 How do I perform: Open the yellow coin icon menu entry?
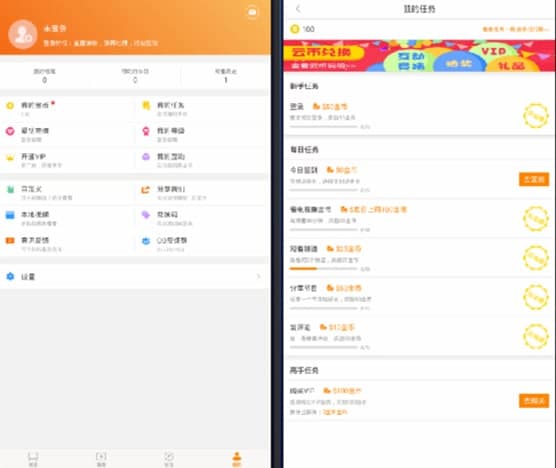click(x=10, y=105)
